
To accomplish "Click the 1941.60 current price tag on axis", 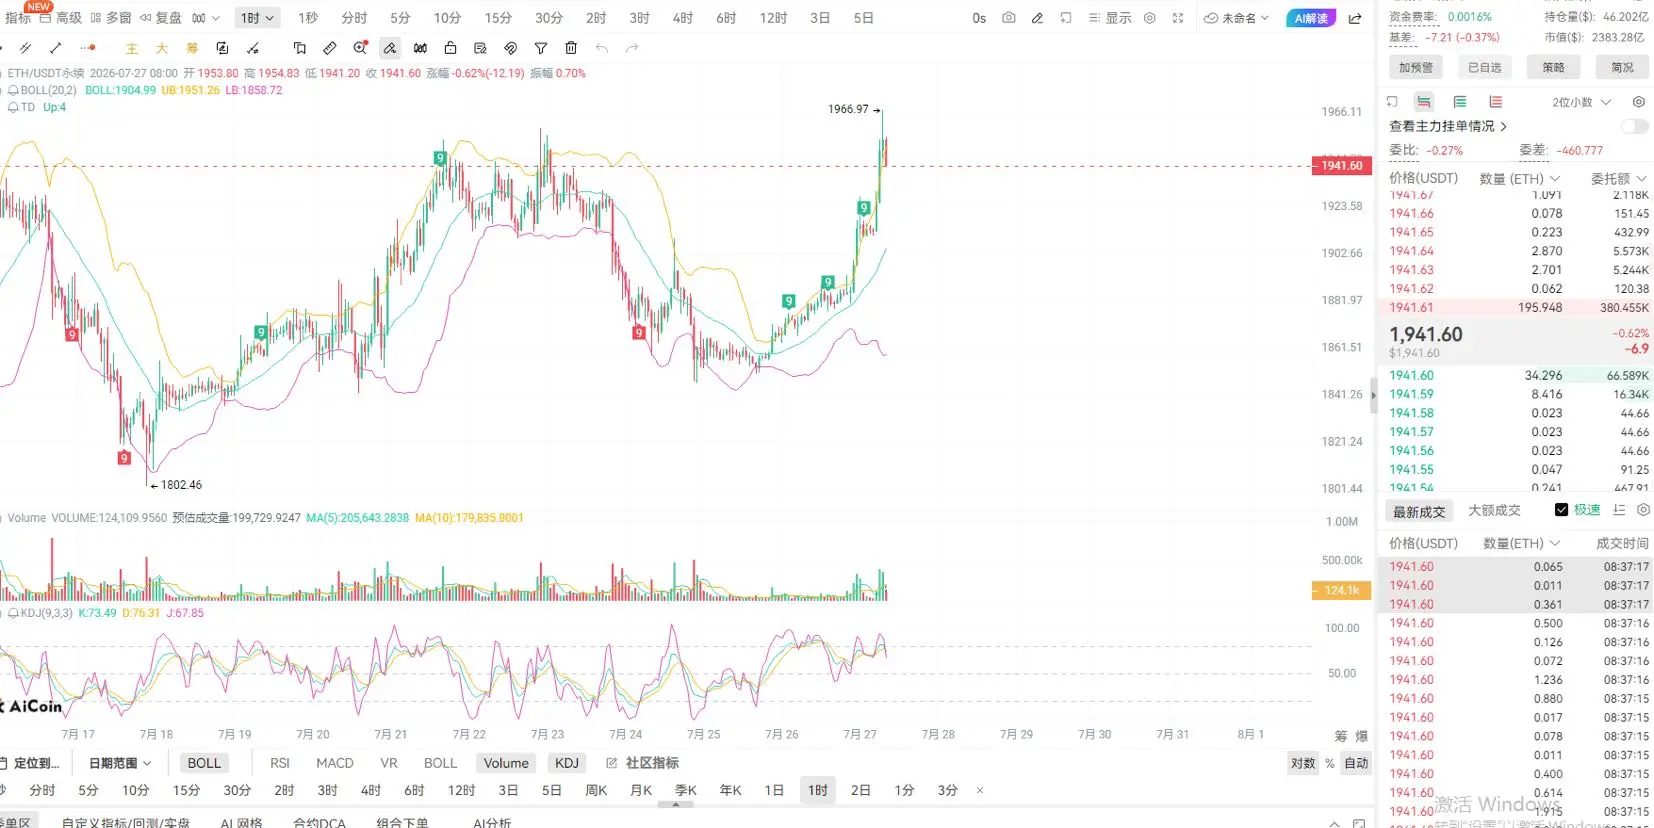I will [x=1341, y=165].
